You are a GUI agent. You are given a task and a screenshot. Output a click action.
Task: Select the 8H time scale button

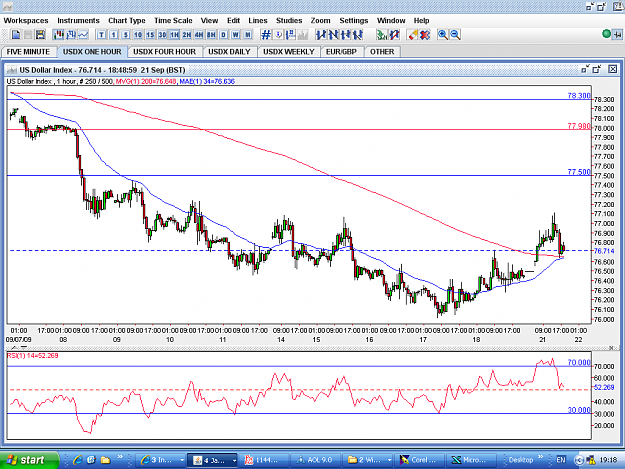[x=211, y=35]
